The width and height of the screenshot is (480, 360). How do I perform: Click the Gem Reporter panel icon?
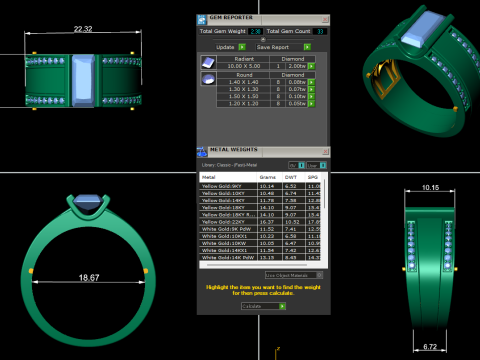point(202,20)
